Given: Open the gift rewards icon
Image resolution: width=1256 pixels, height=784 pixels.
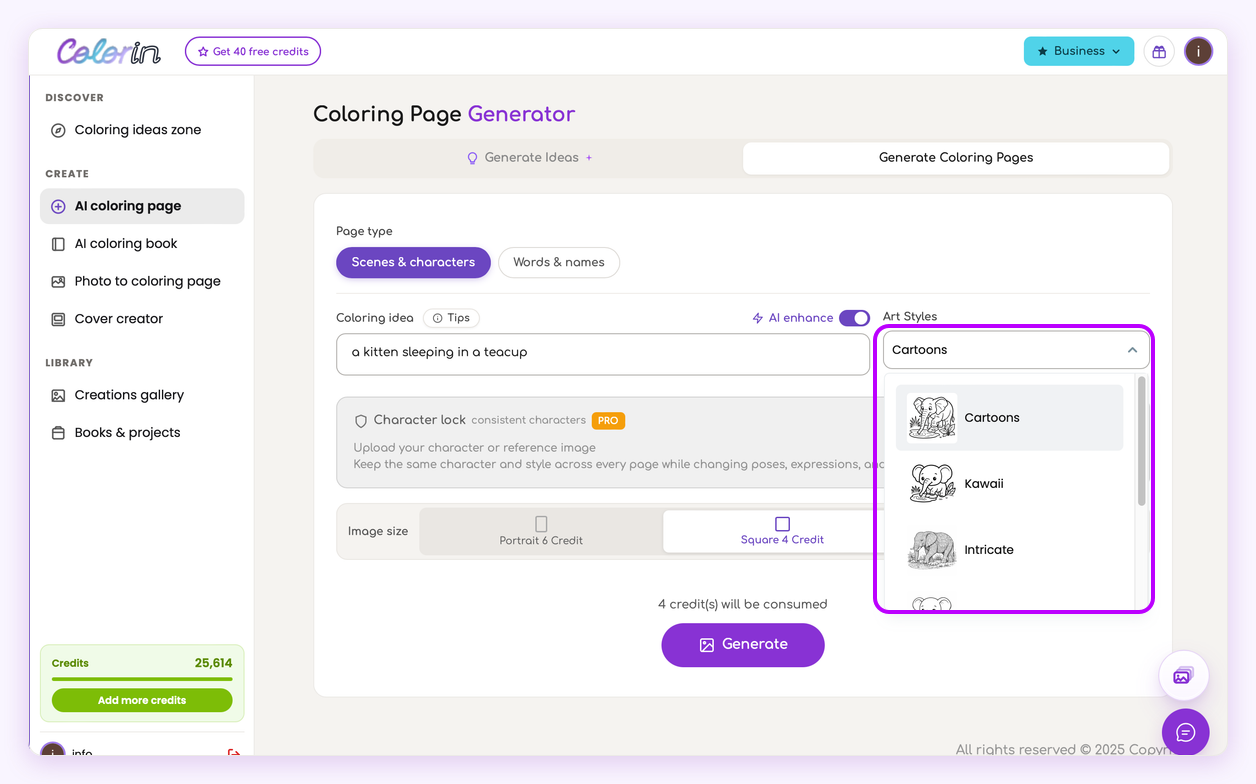Looking at the screenshot, I should click(x=1159, y=51).
